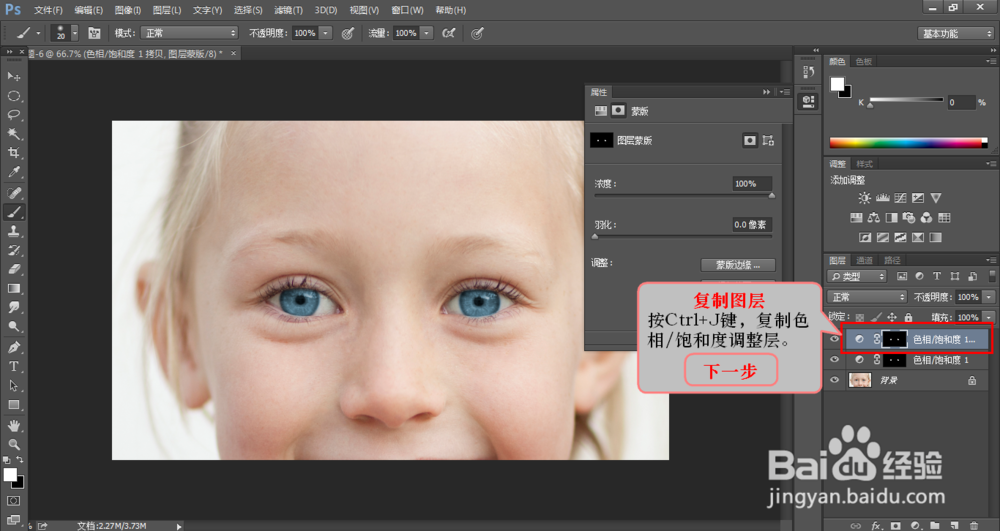1000x531 pixels.
Task: Click the color spectrum ramp
Action: point(908,143)
